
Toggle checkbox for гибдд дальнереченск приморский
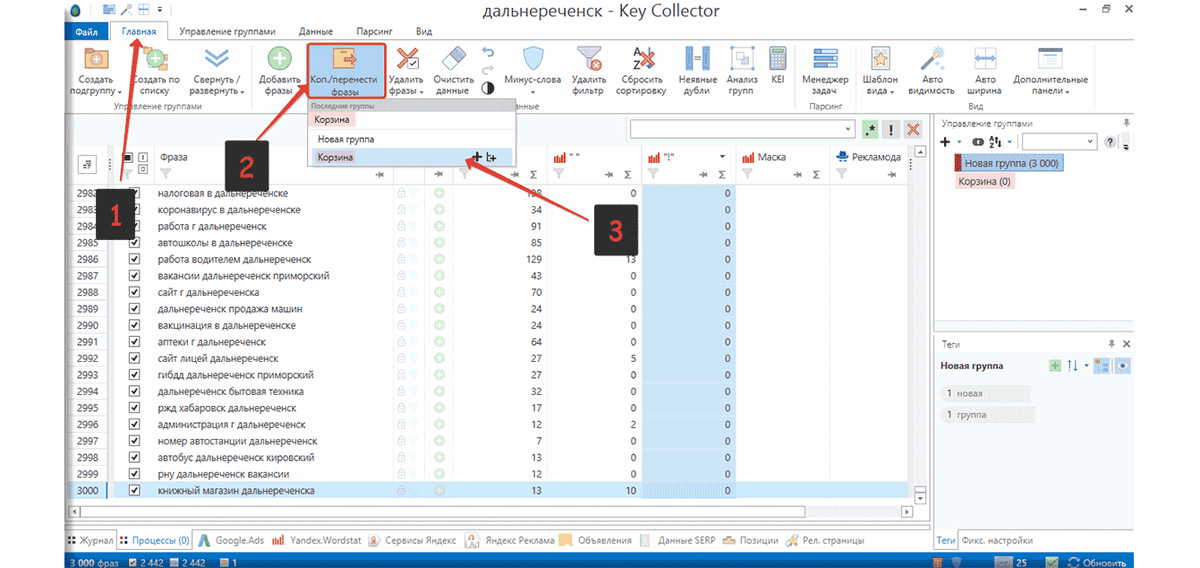(x=134, y=375)
